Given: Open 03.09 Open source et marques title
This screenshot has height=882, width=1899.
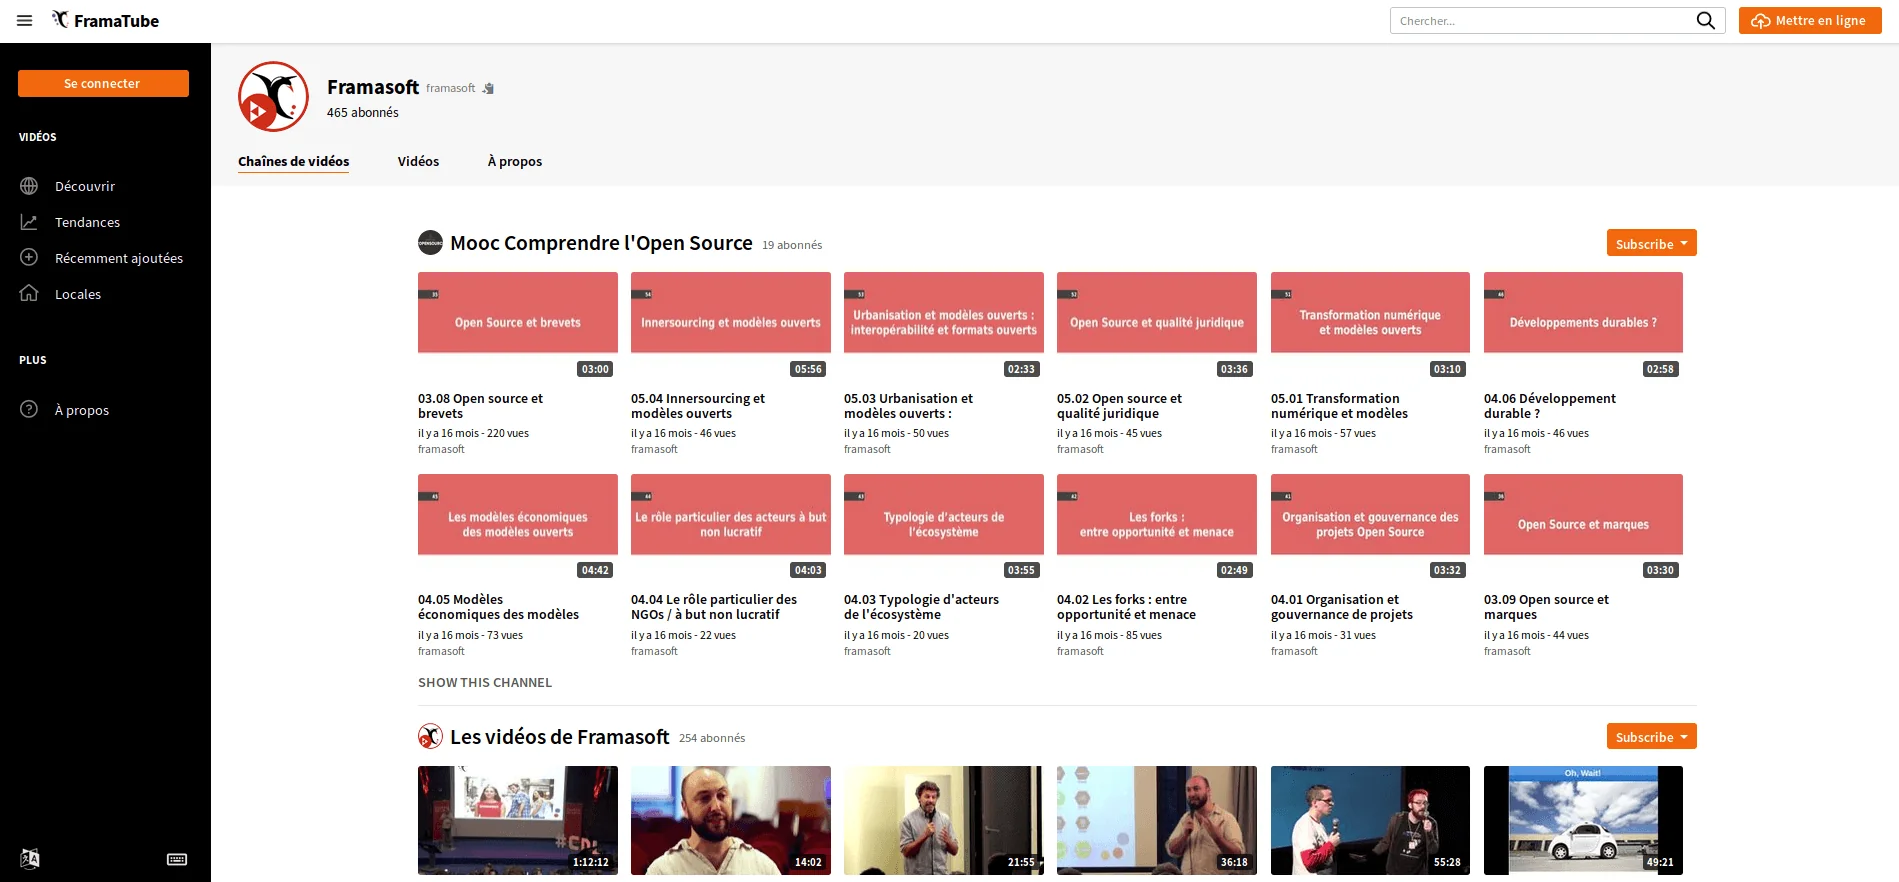Looking at the screenshot, I should (x=1546, y=607).
